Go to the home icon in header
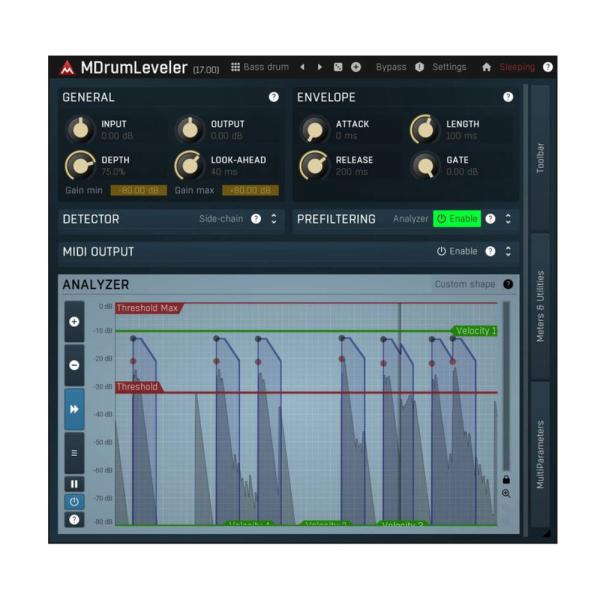600x600 pixels. pos(486,67)
